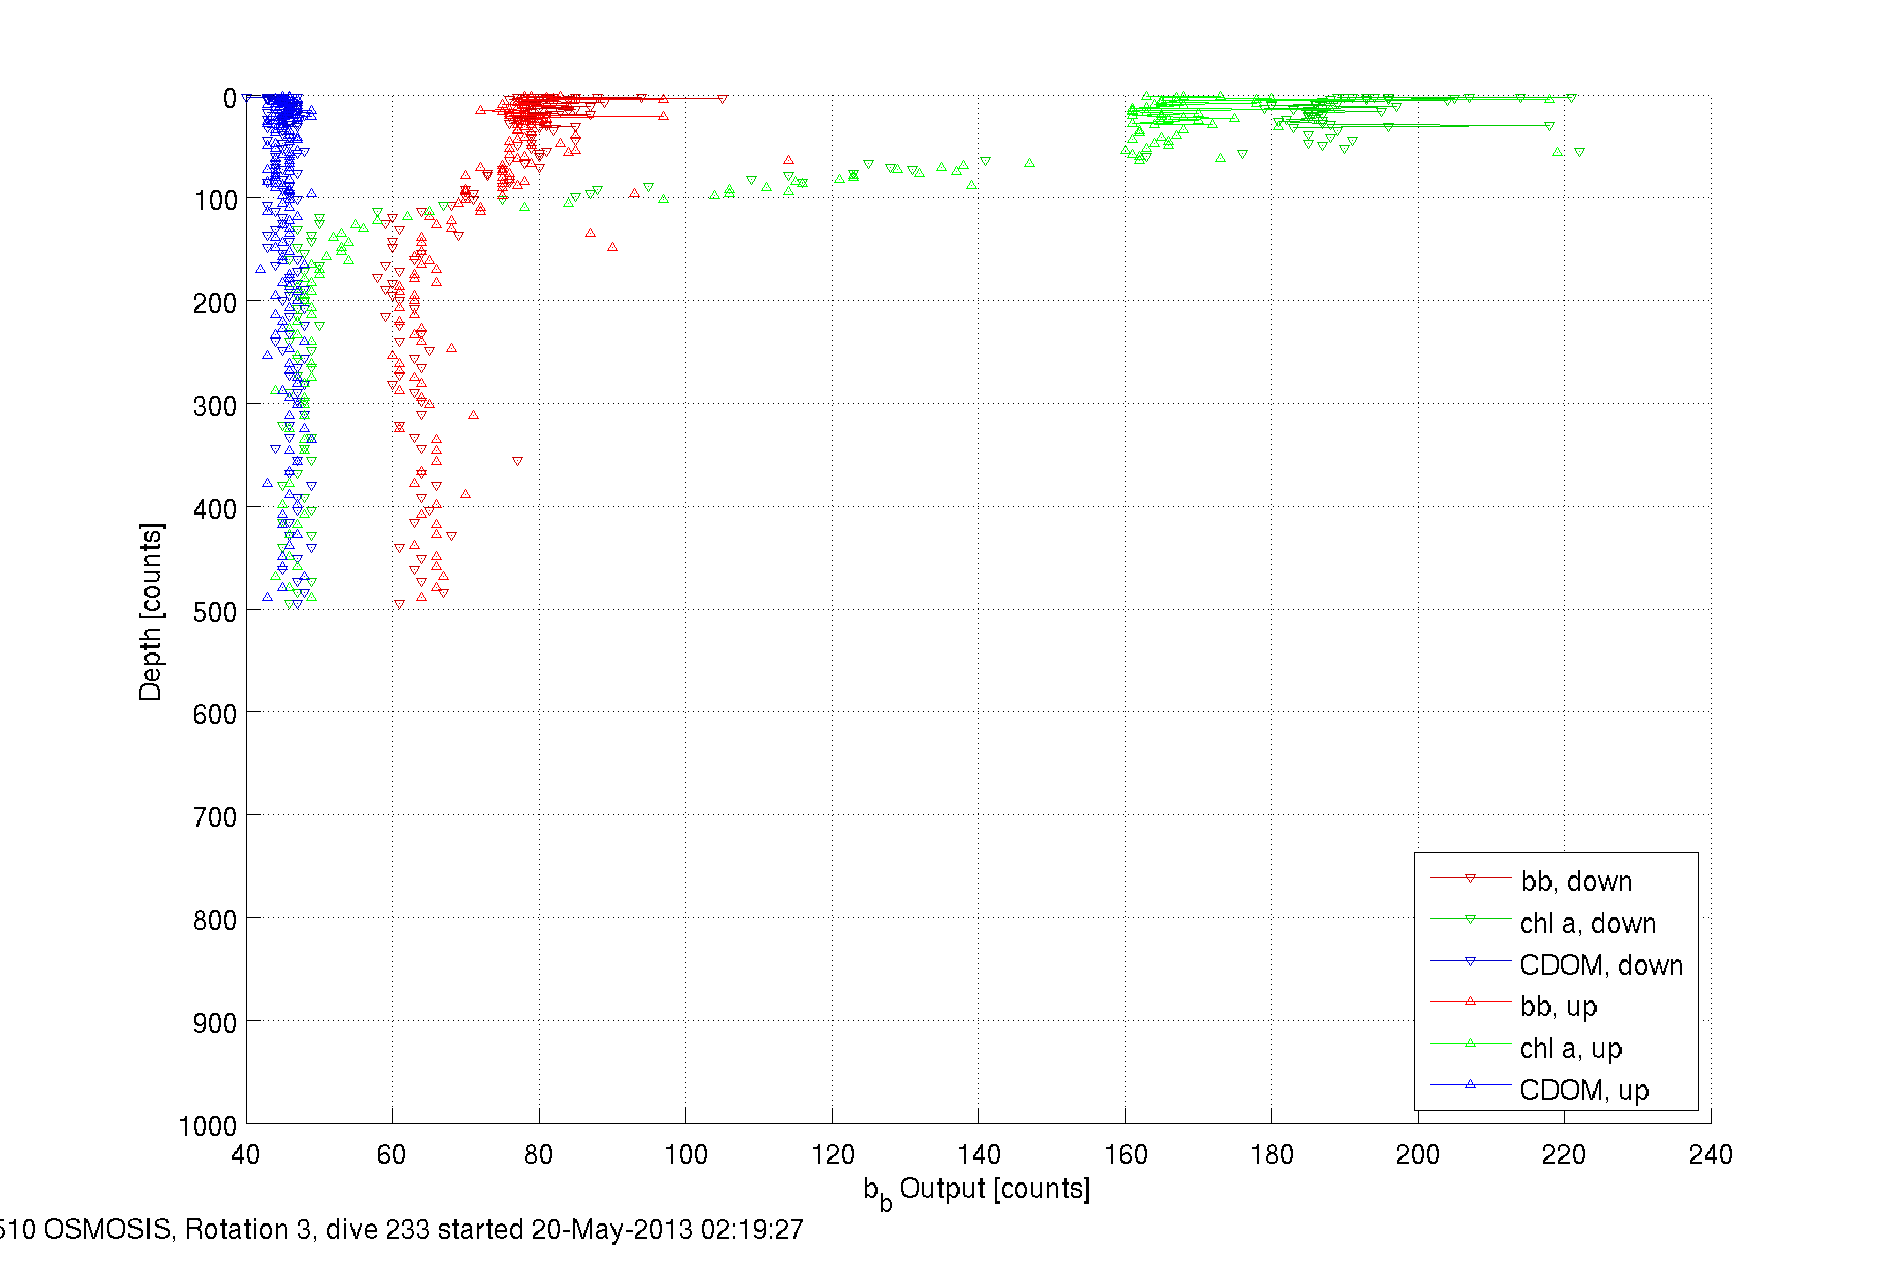
Task: Click the y-axis tick label 0
Action: 230,98
